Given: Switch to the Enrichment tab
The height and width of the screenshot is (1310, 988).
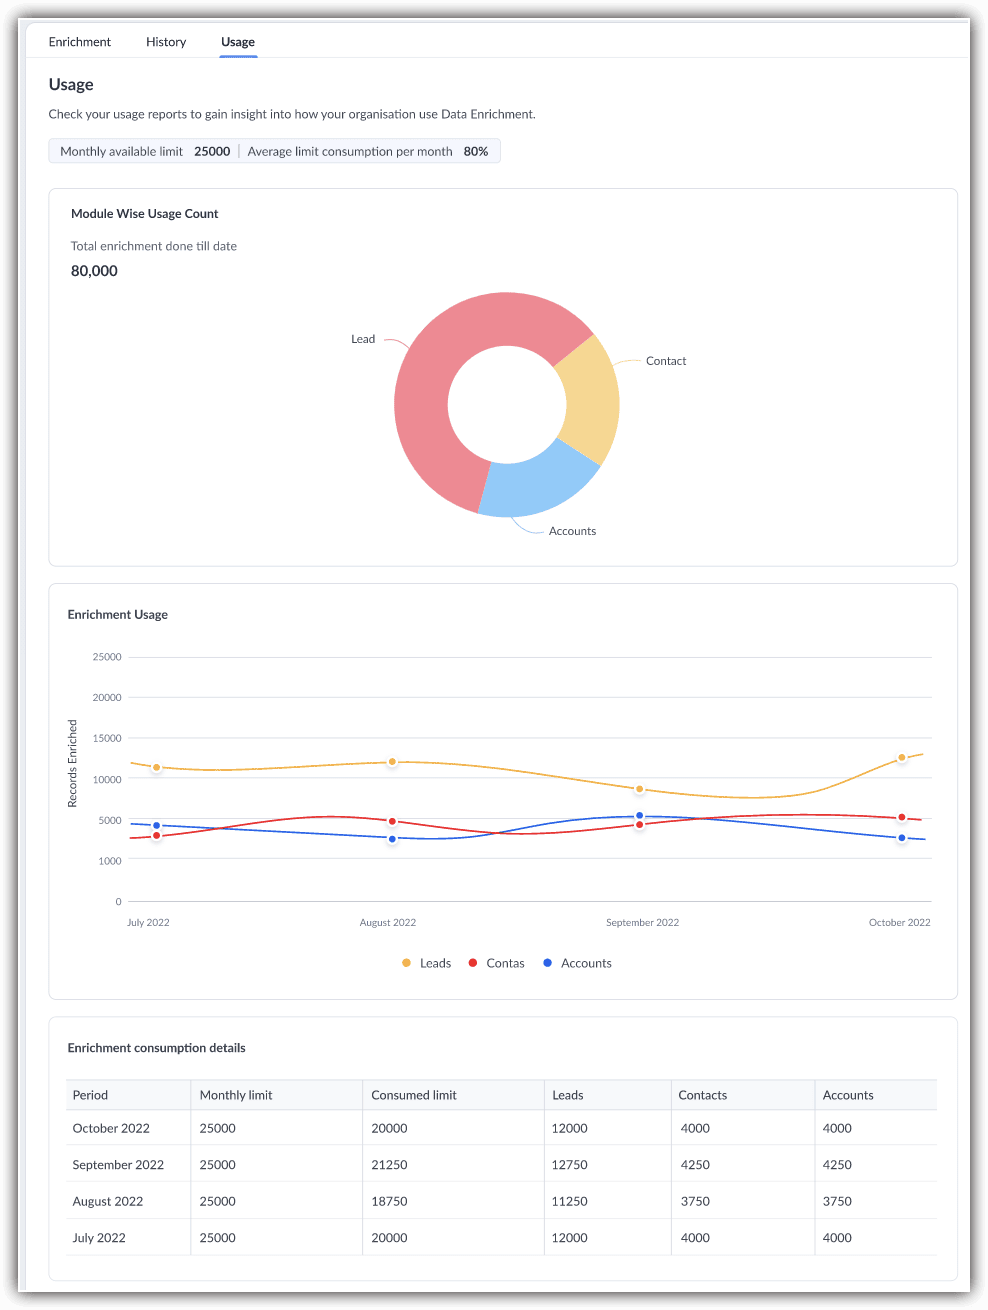Looking at the screenshot, I should (80, 42).
